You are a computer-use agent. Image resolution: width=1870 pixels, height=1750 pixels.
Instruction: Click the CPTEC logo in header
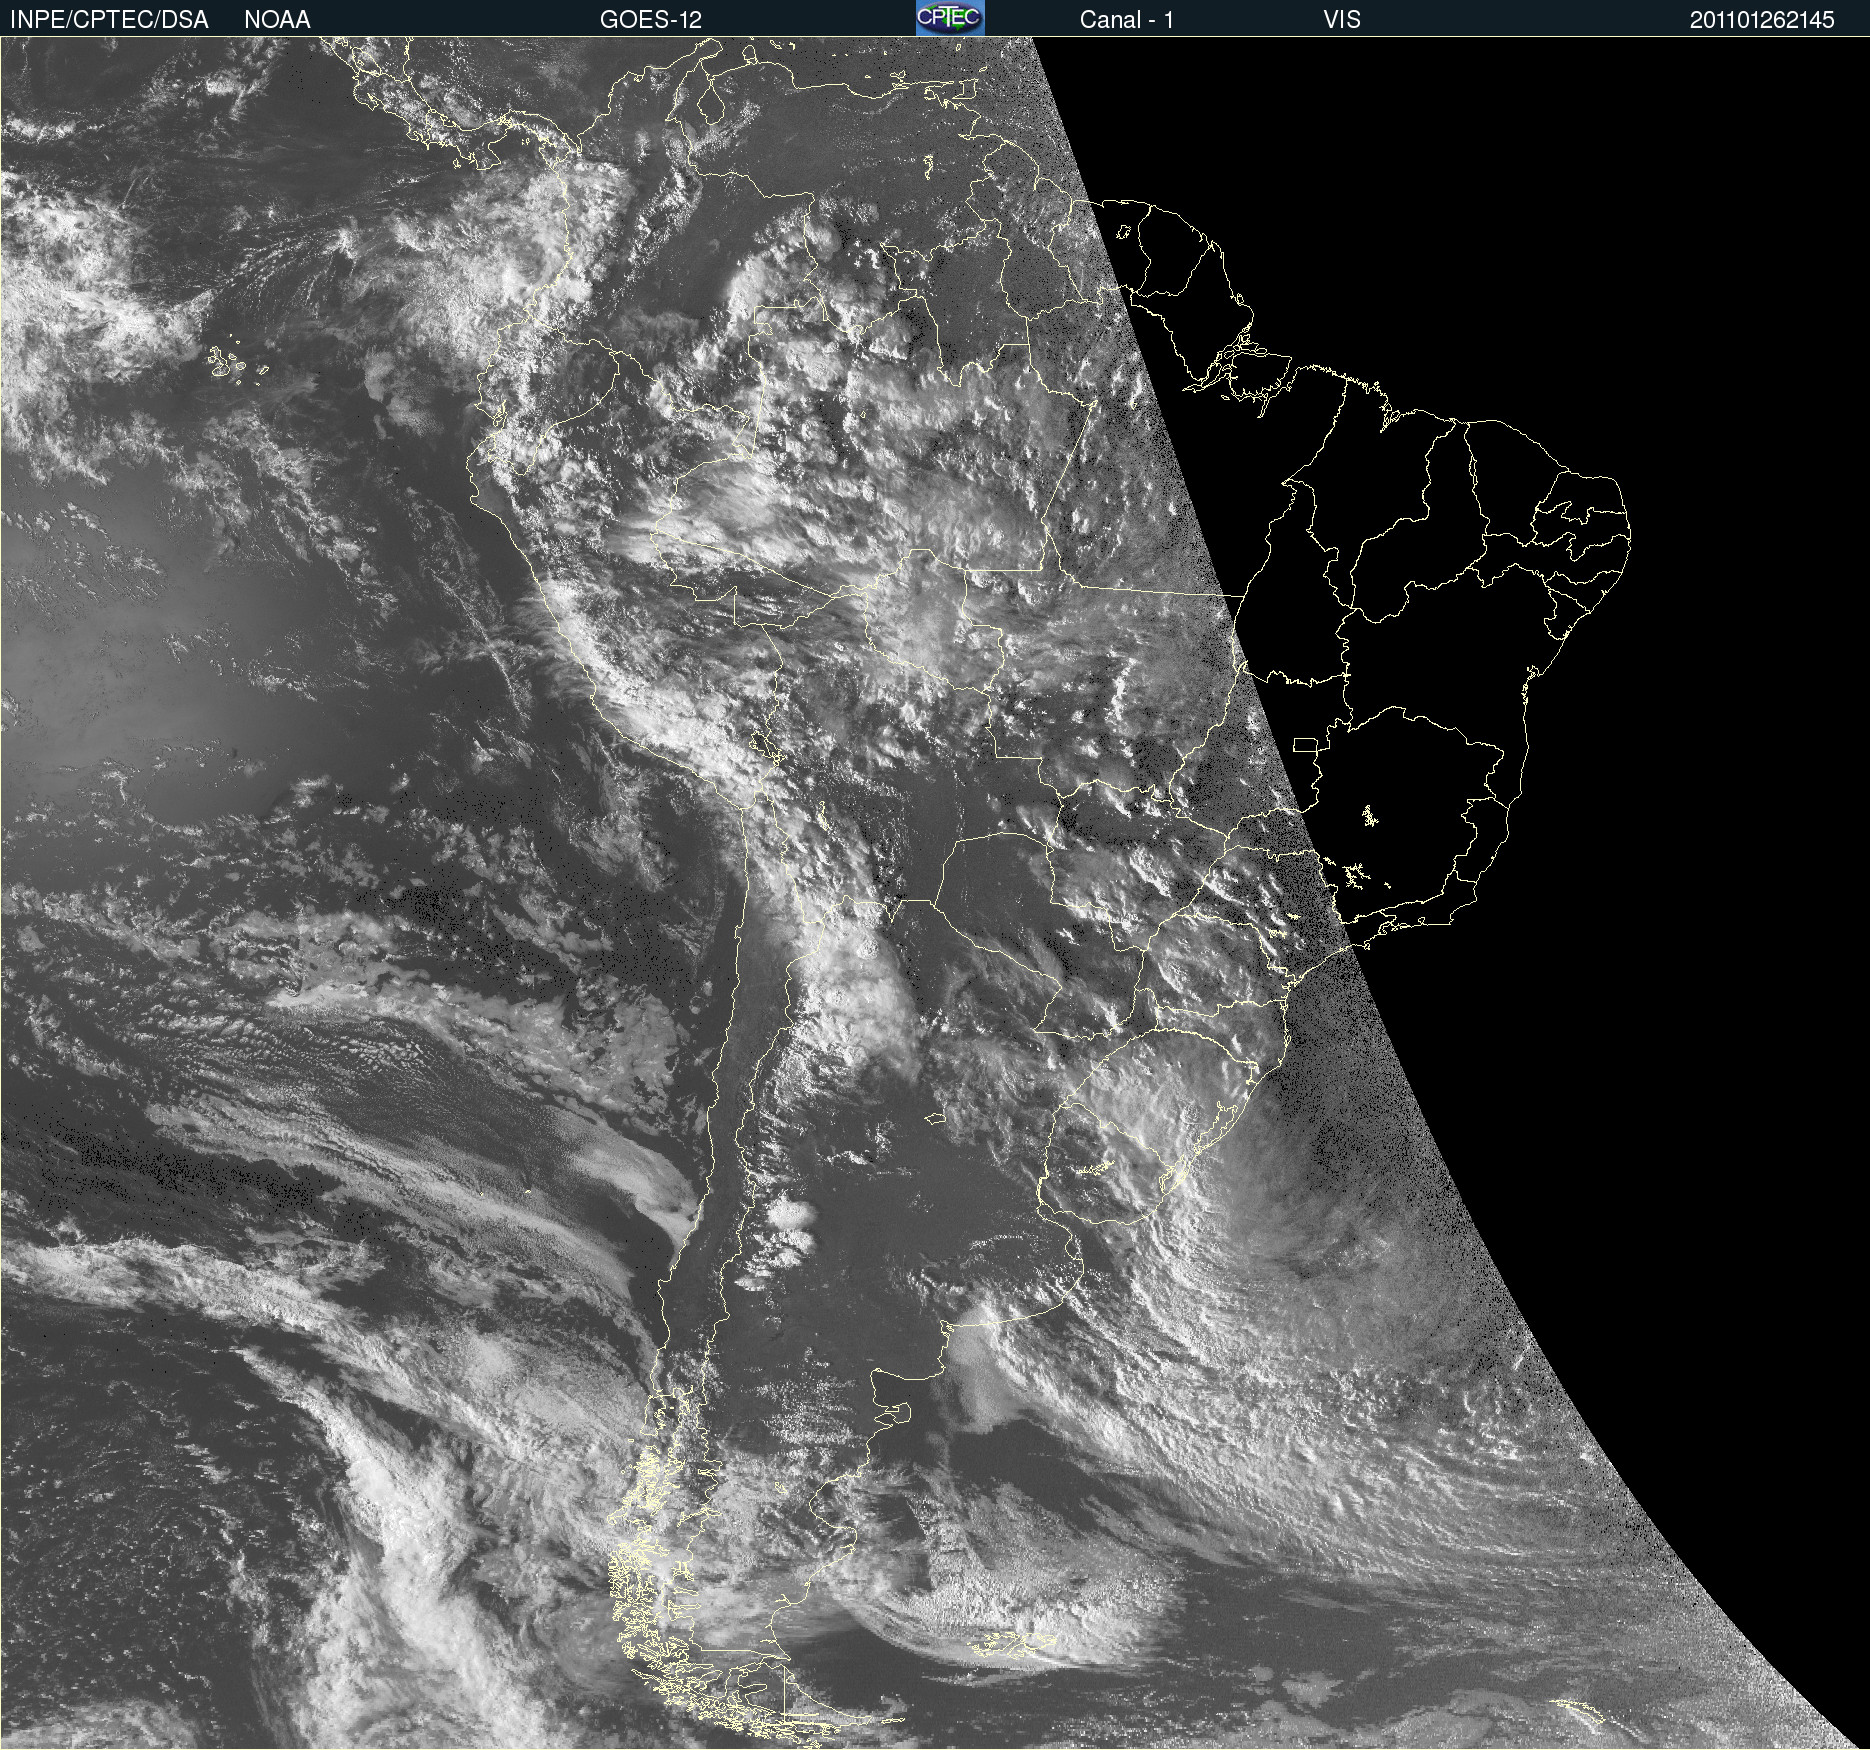pos(950,18)
